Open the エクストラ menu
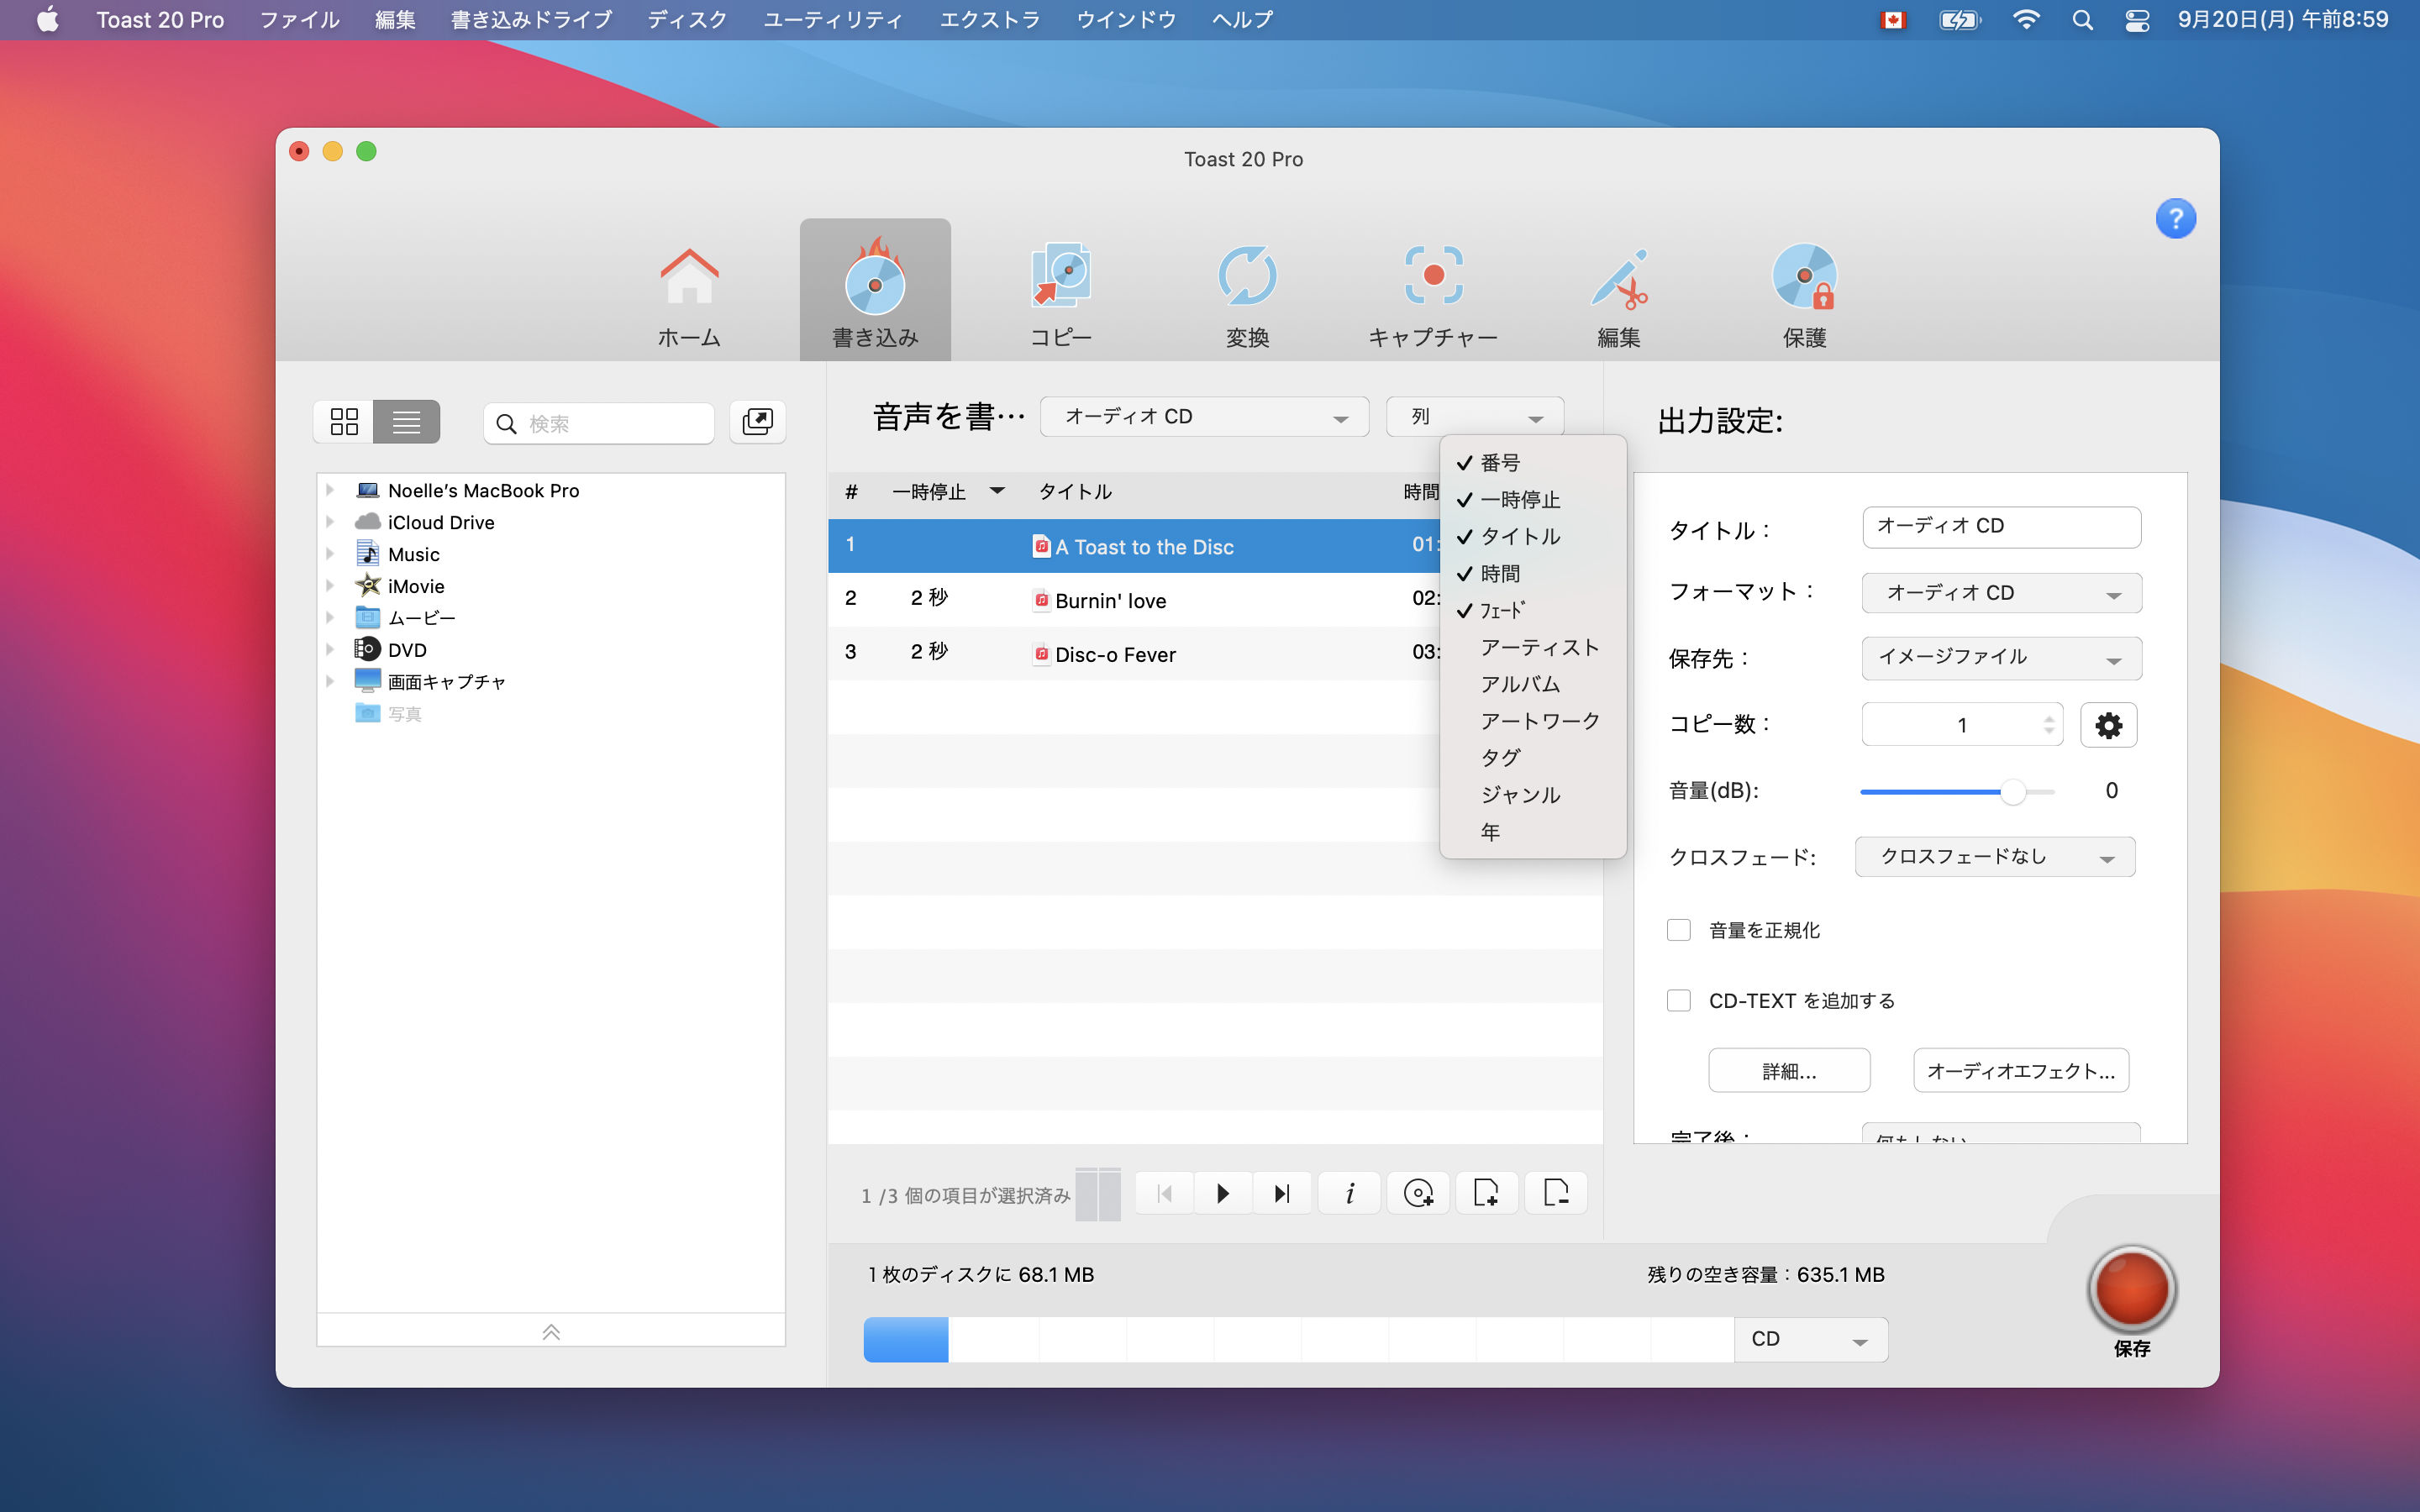 click(x=990, y=20)
